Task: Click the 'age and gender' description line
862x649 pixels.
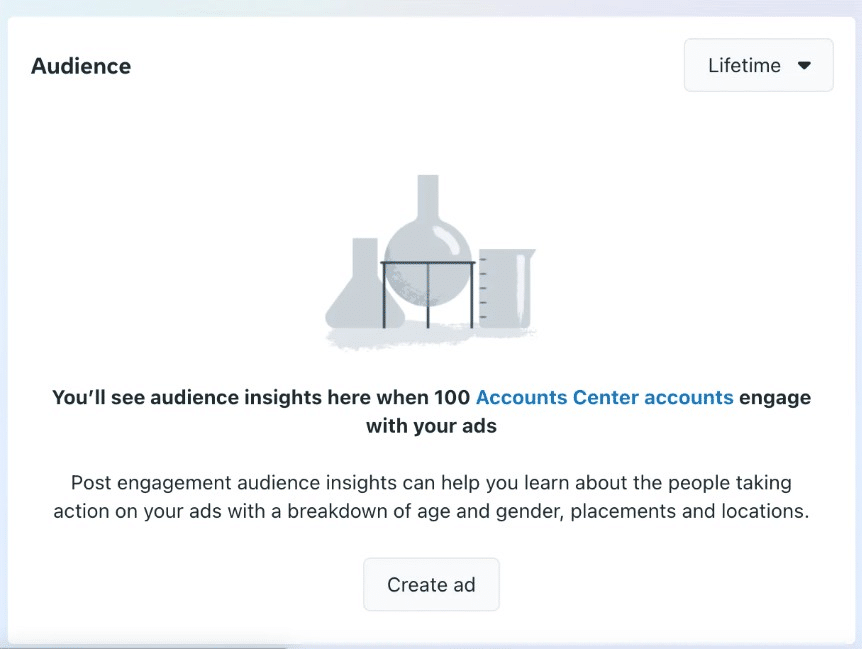Action: click(431, 511)
